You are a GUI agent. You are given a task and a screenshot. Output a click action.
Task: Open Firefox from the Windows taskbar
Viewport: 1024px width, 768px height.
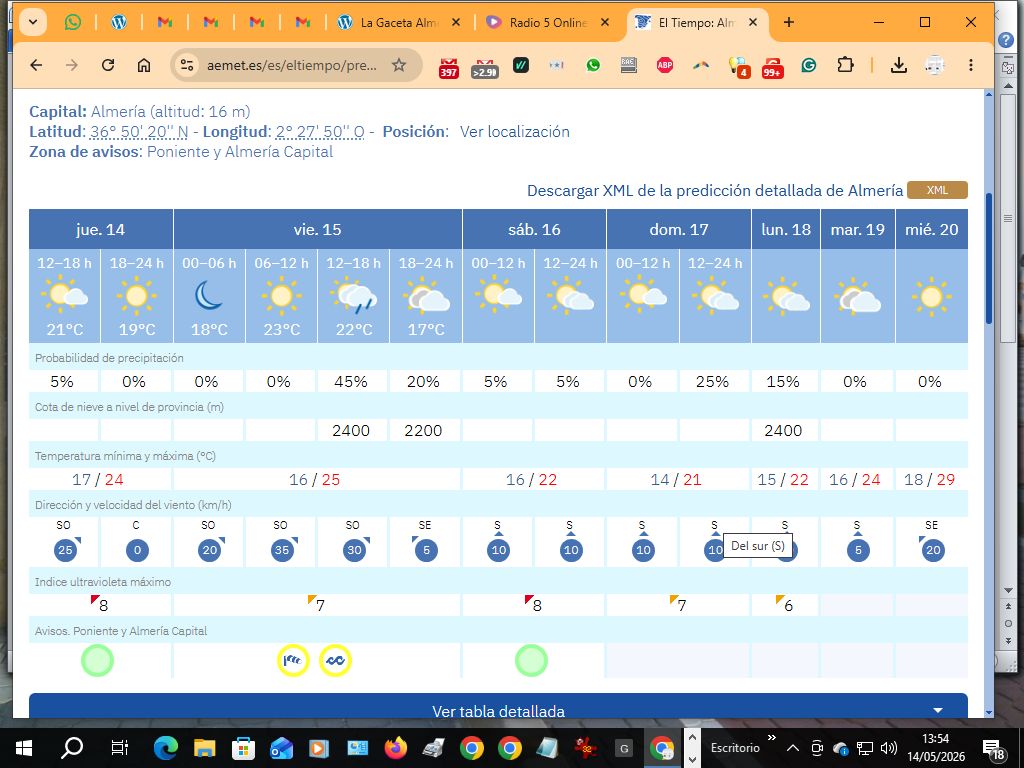click(396, 747)
